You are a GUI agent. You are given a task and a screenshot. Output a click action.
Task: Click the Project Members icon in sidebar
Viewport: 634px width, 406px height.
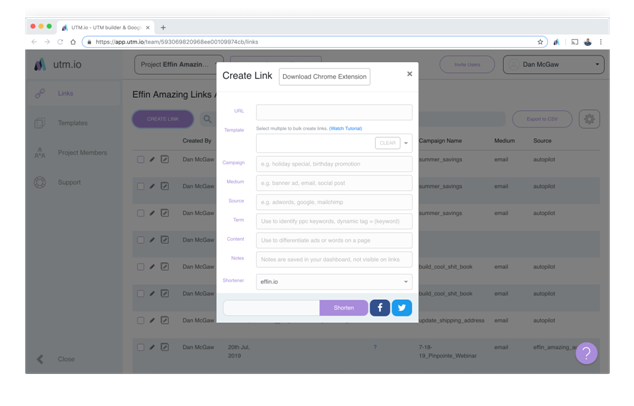click(x=40, y=153)
